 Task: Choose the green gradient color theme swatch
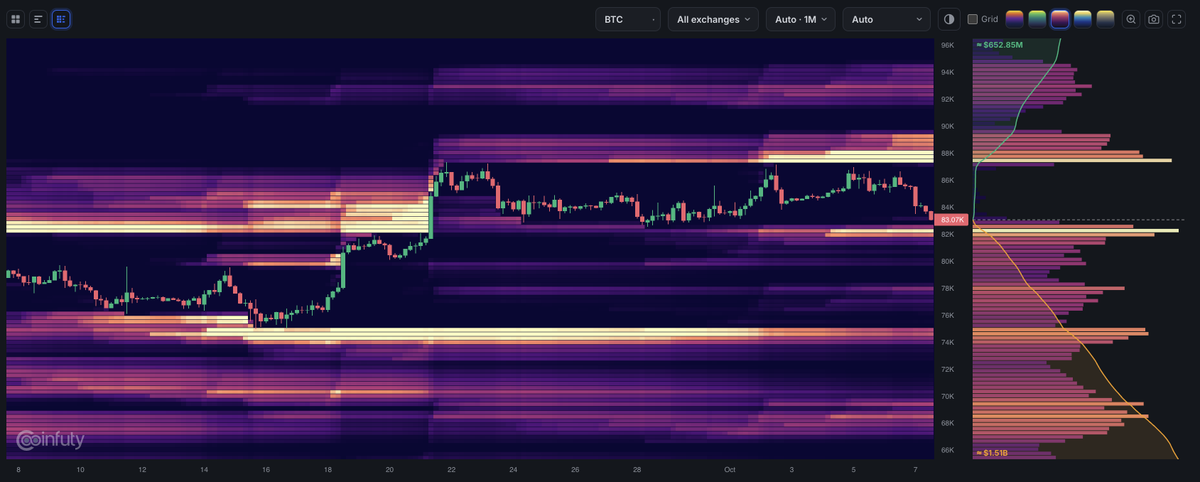coord(1038,19)
